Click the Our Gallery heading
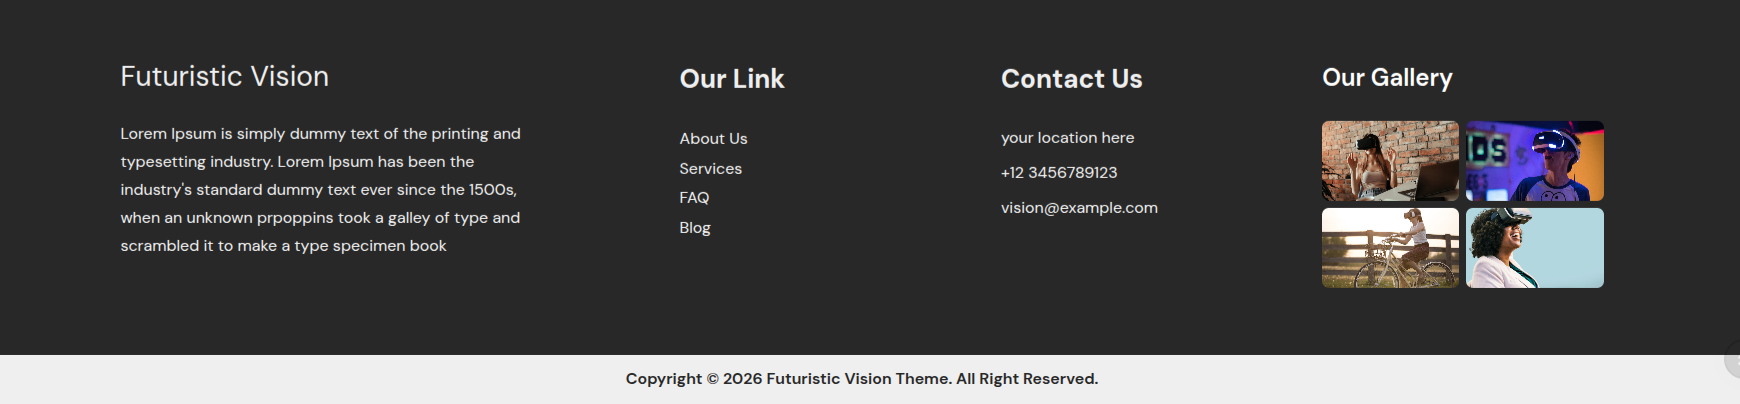This screenshot has width=1740, height=404. click(1387, 78)
